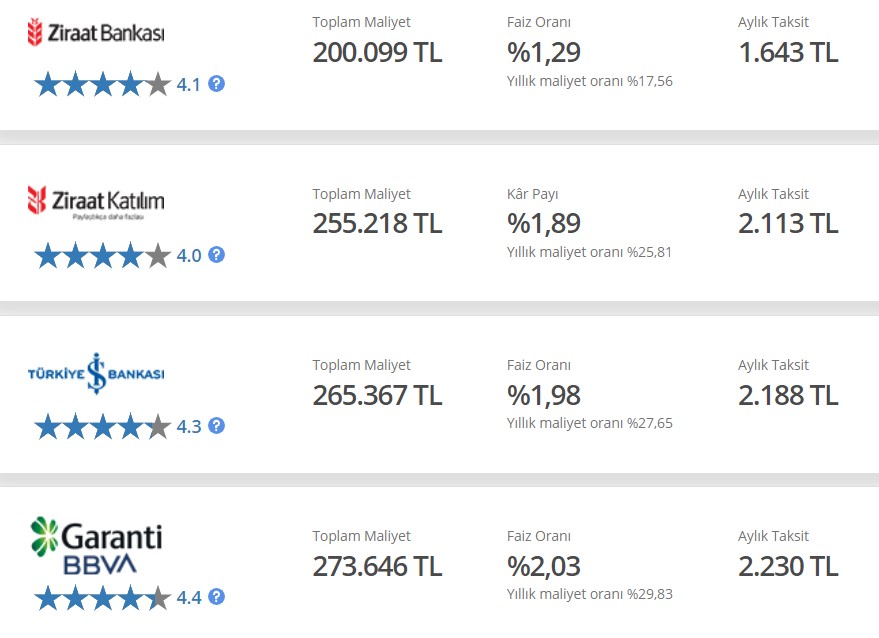This screenshot has height=638, width=879.
Task: Click the Ziraat Katılım logo
Action: pyautogui.click(x=96, y=203)
